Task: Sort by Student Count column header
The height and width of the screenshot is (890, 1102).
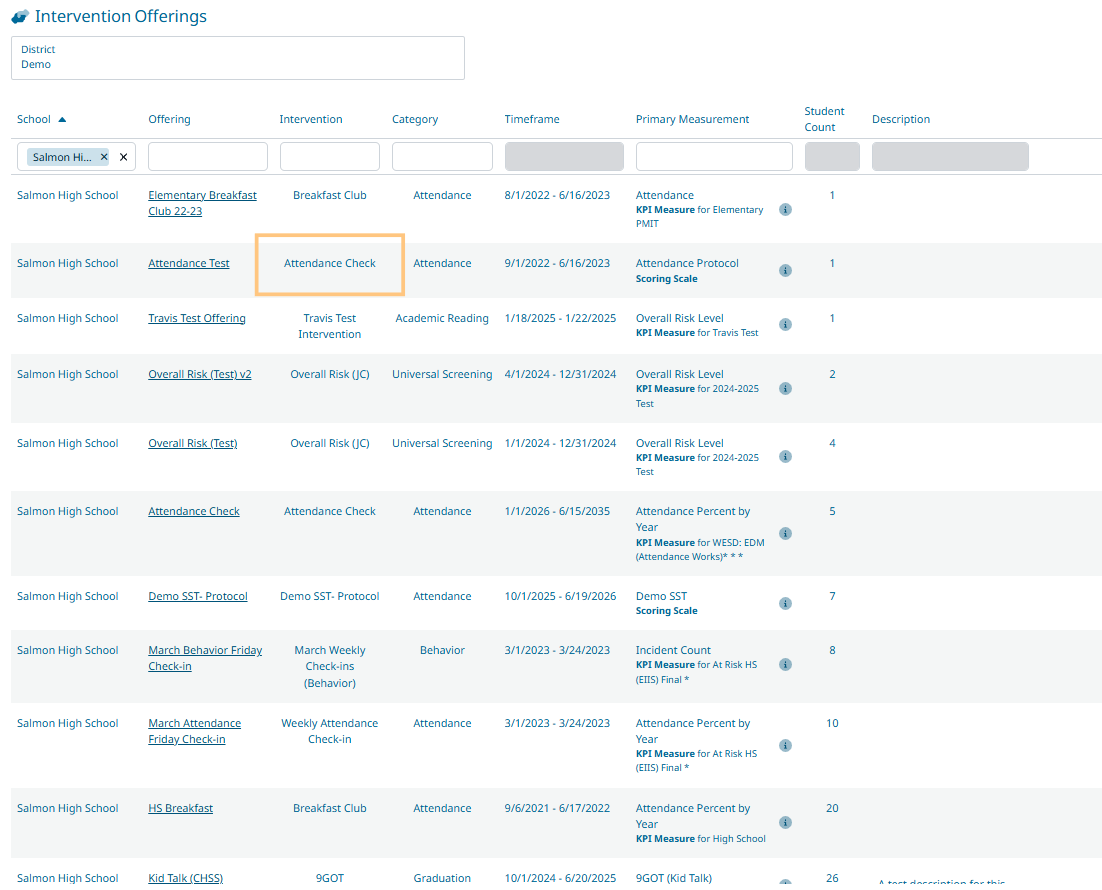Action: [x=824, y=119]
